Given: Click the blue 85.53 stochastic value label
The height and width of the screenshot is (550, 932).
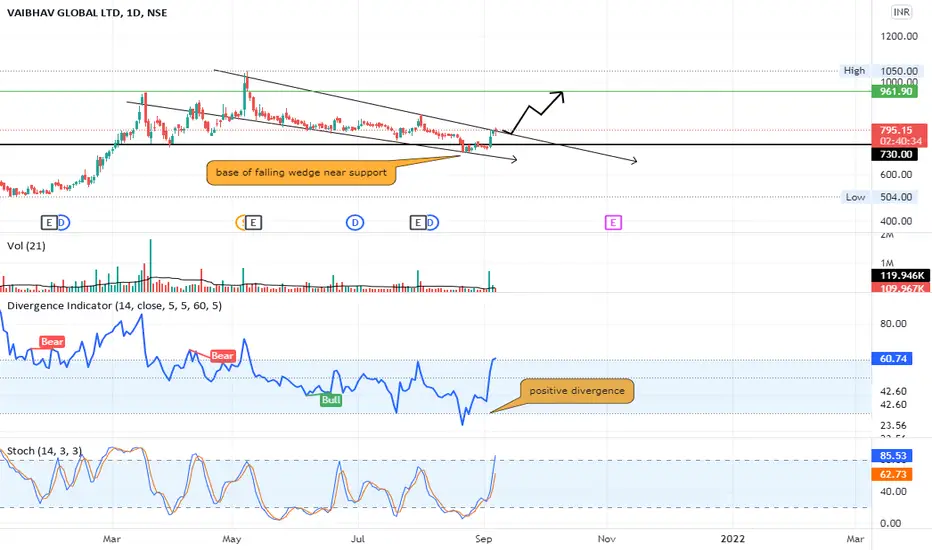Looking at the screenshot, I should point(892,456).
